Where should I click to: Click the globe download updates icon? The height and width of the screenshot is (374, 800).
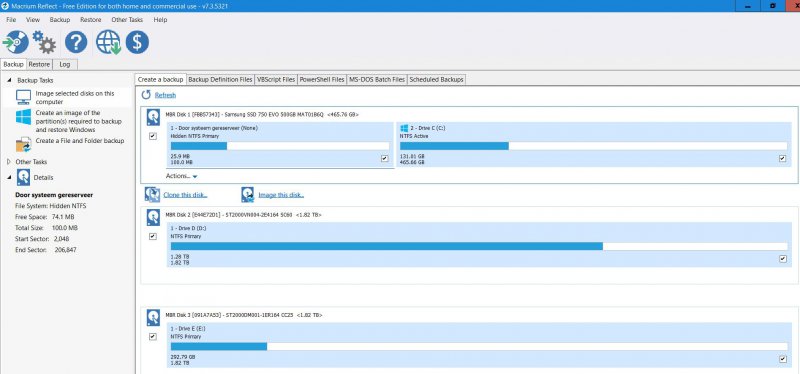click(108, 42)
